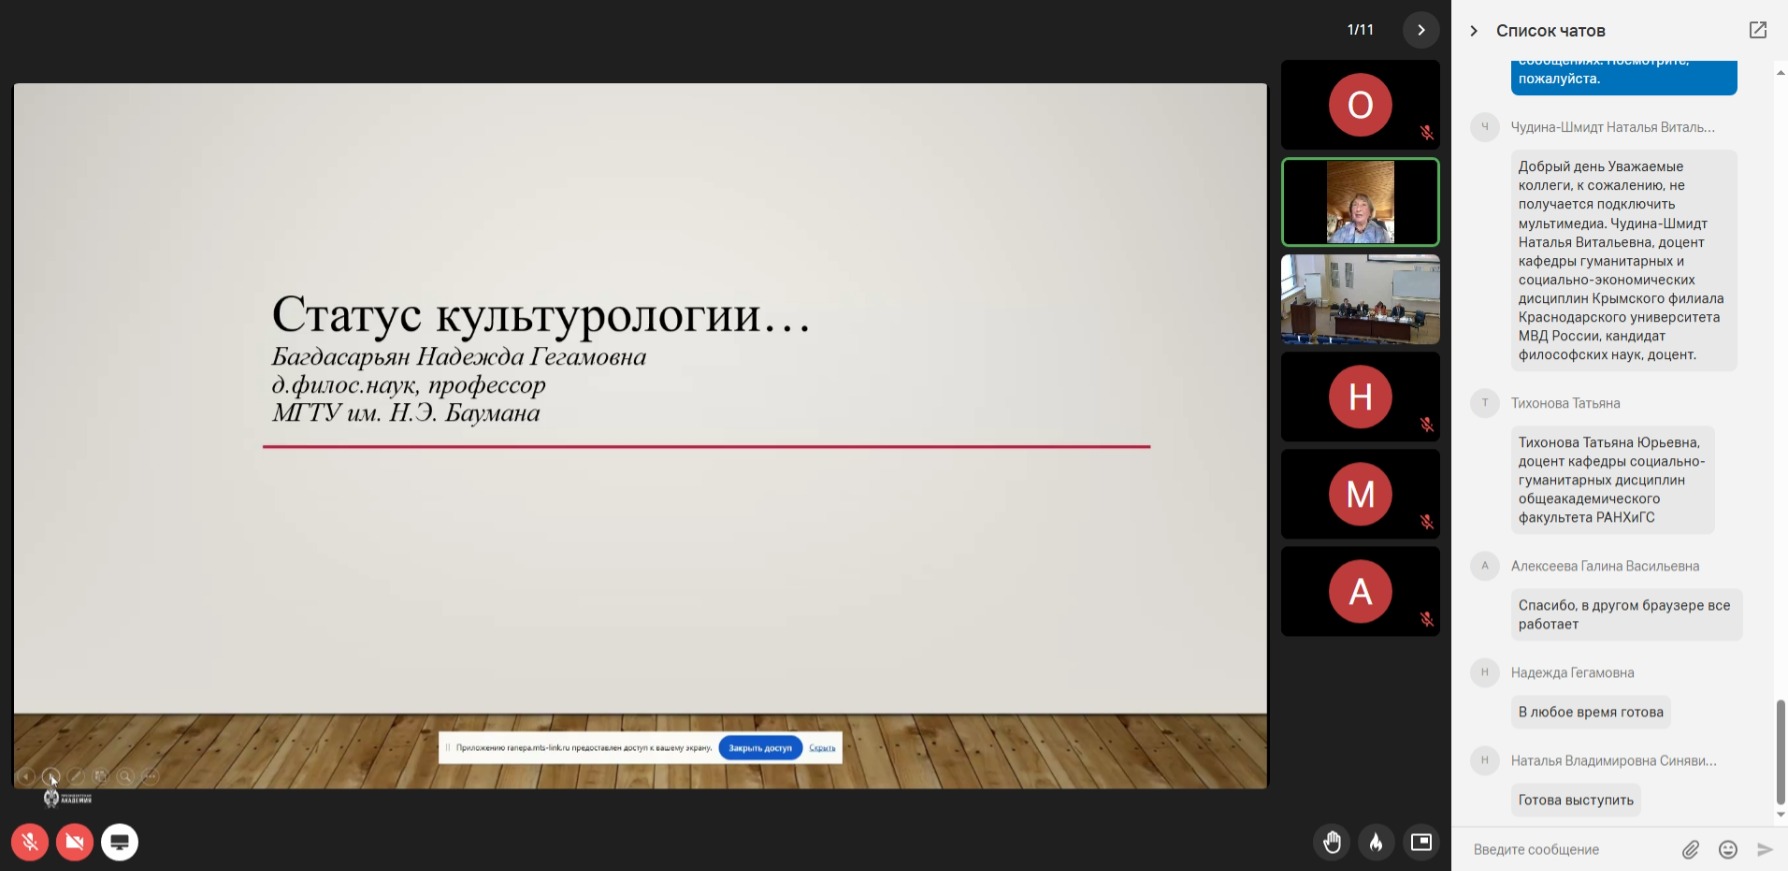Click the chat scrollbar down arrow
The width and height of the screenshot is (1788, 871).
point(1780,814)
